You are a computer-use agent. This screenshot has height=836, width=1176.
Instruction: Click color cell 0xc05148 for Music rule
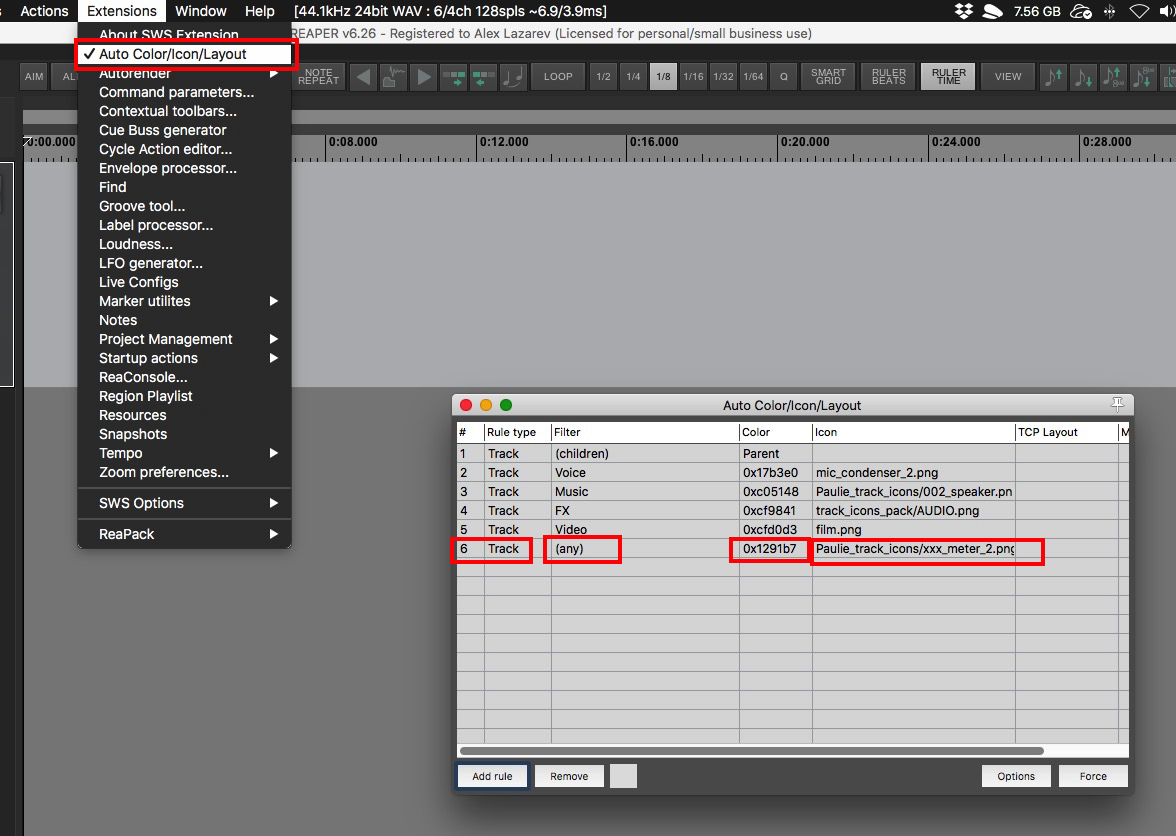tap(776, 492)
